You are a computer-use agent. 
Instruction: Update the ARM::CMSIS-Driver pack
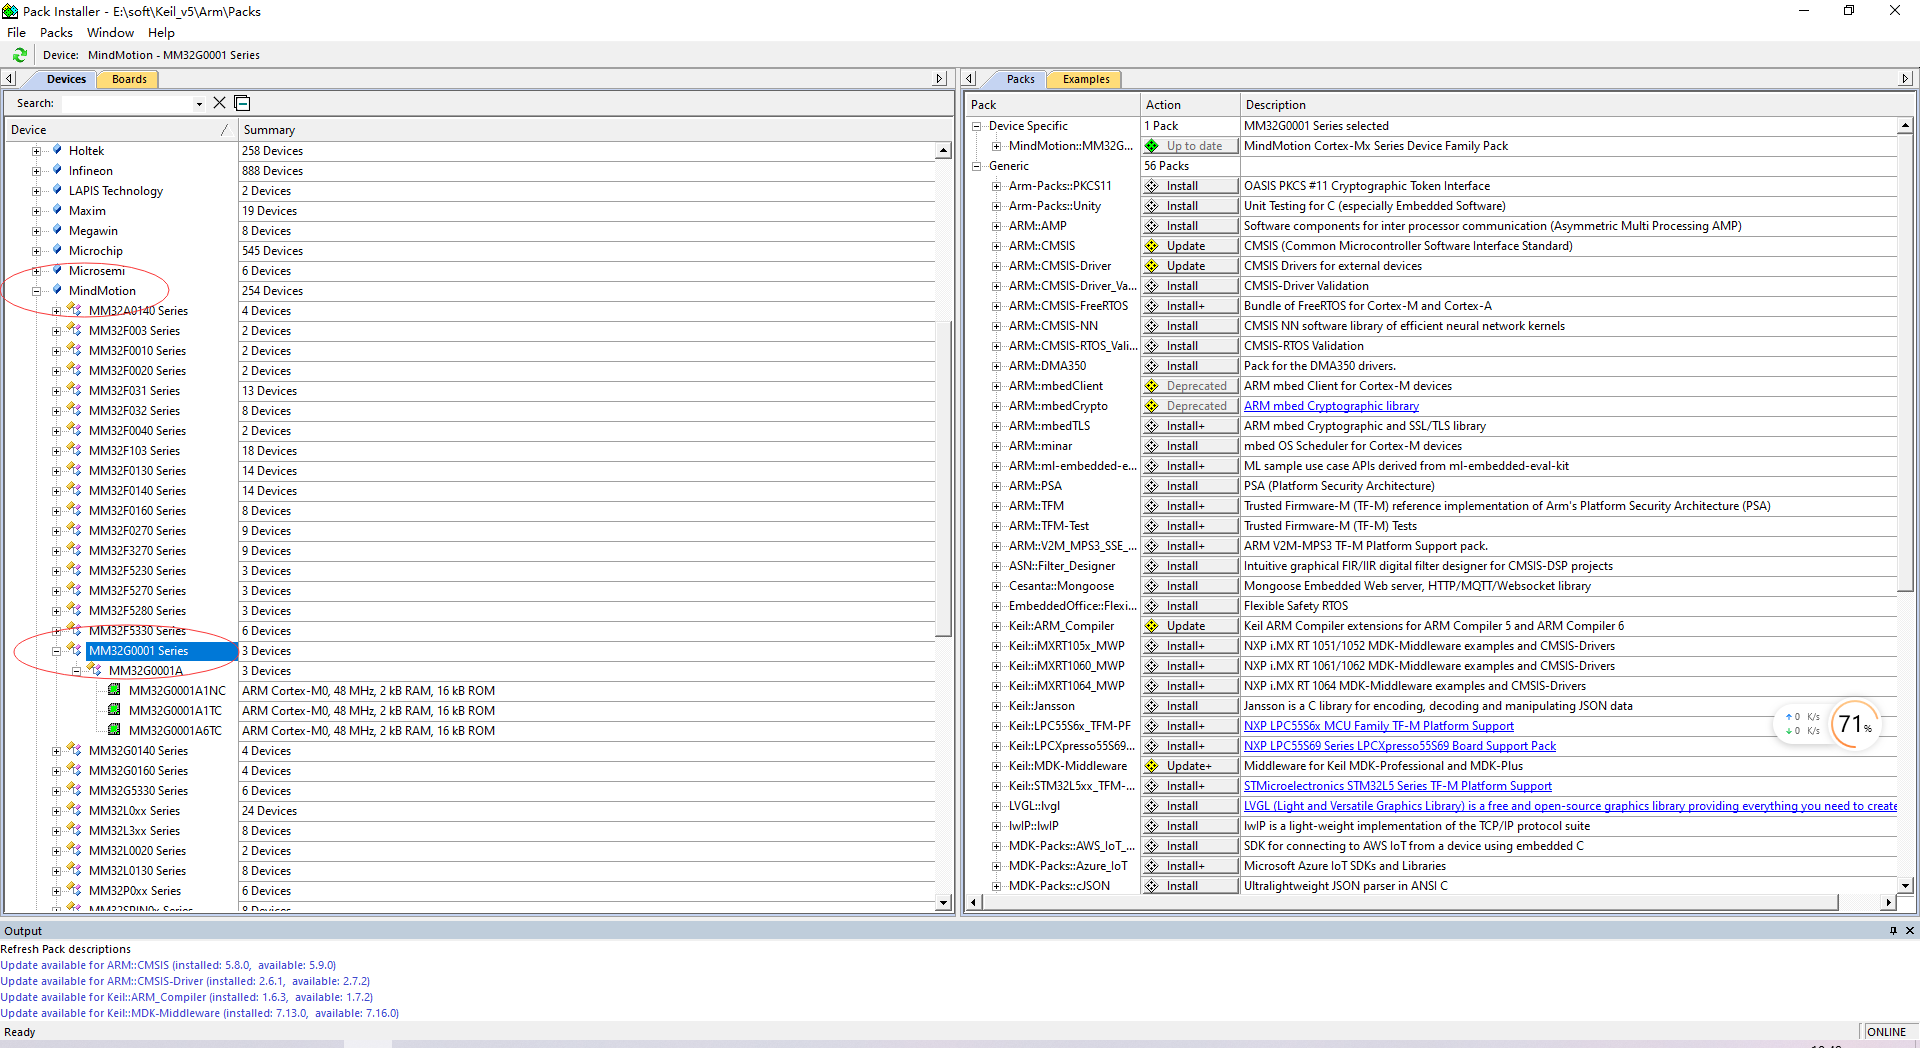point(1190,266)
